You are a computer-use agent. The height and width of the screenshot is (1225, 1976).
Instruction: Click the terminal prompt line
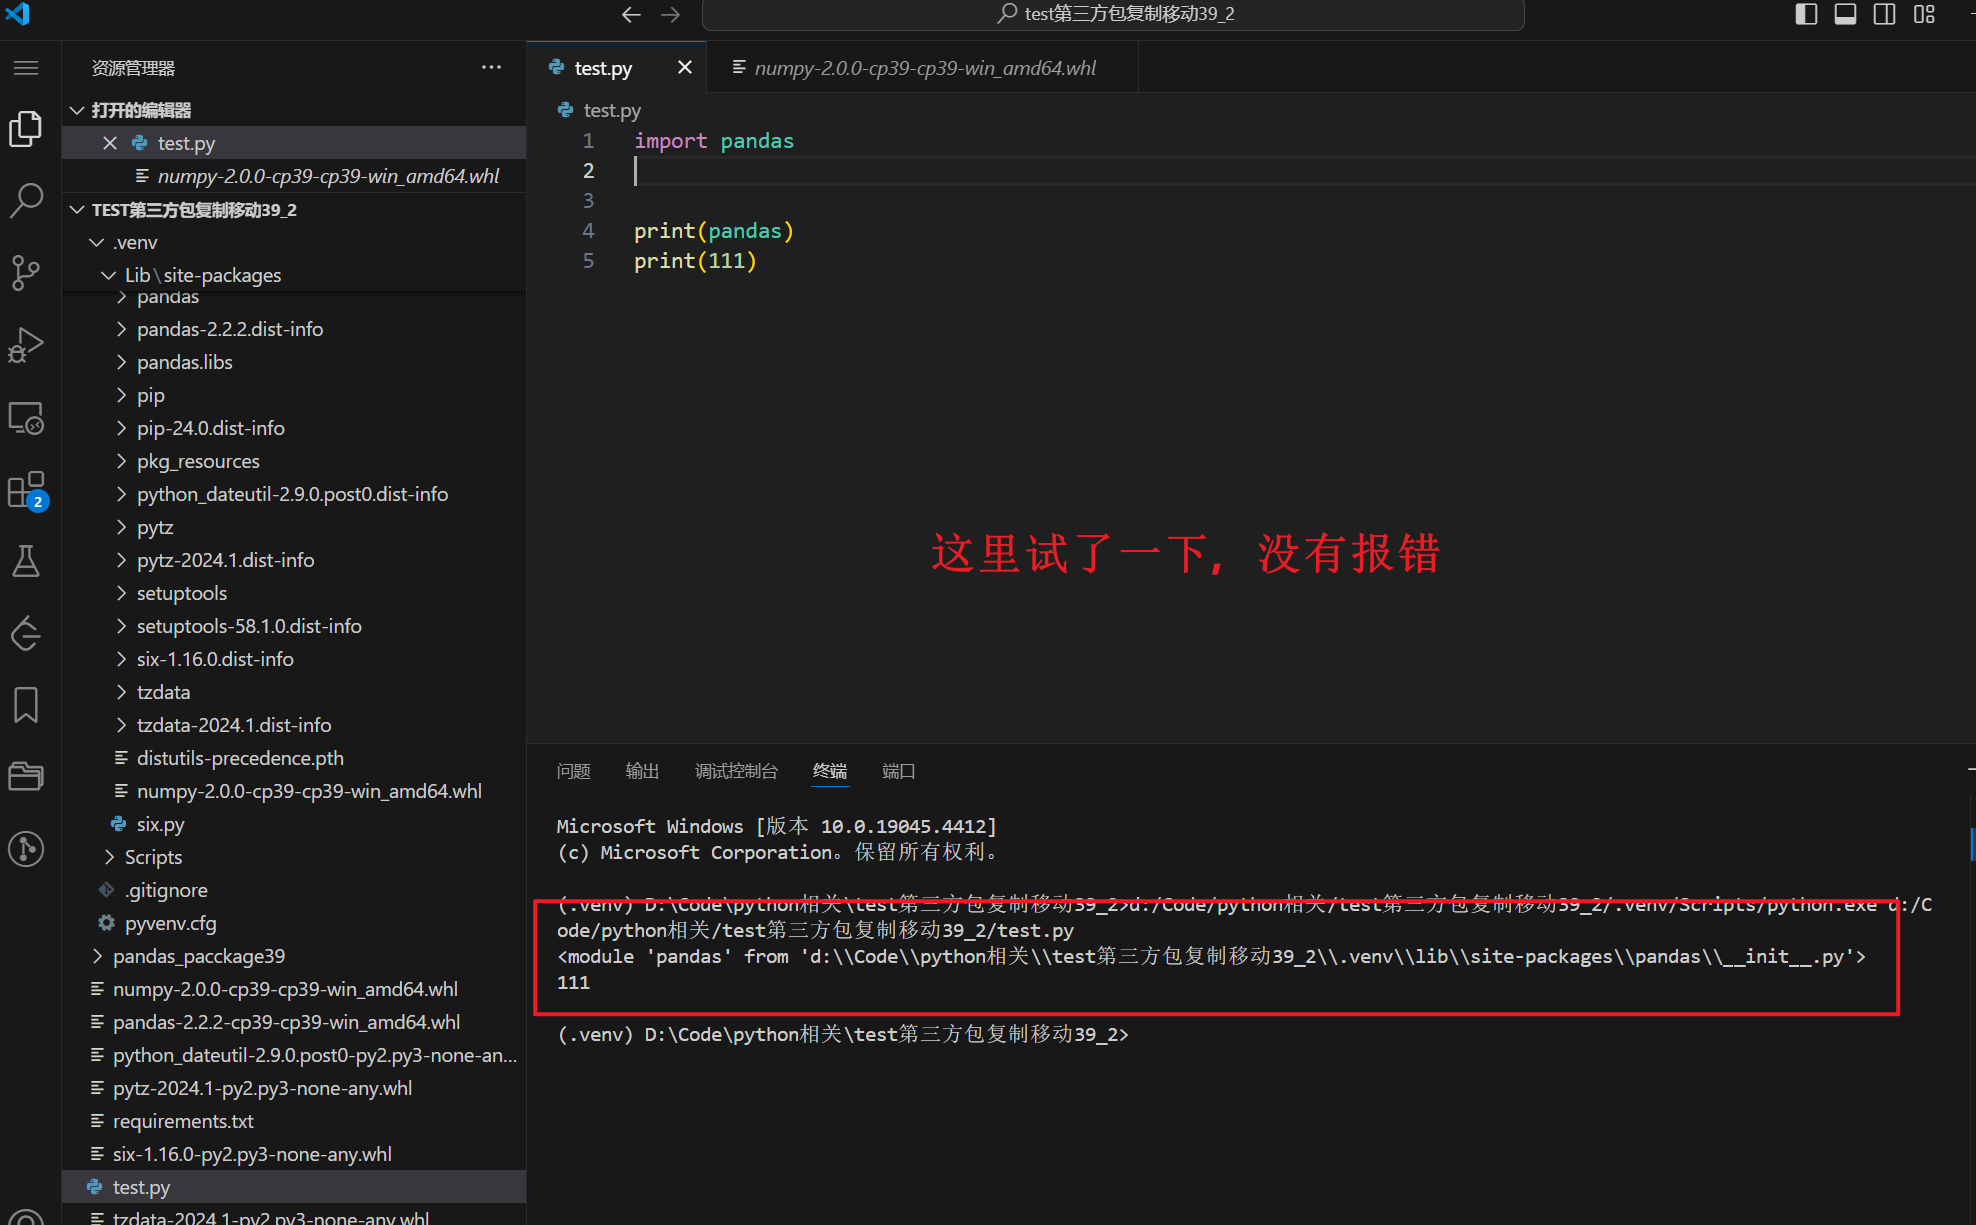tap(843, 1034)
